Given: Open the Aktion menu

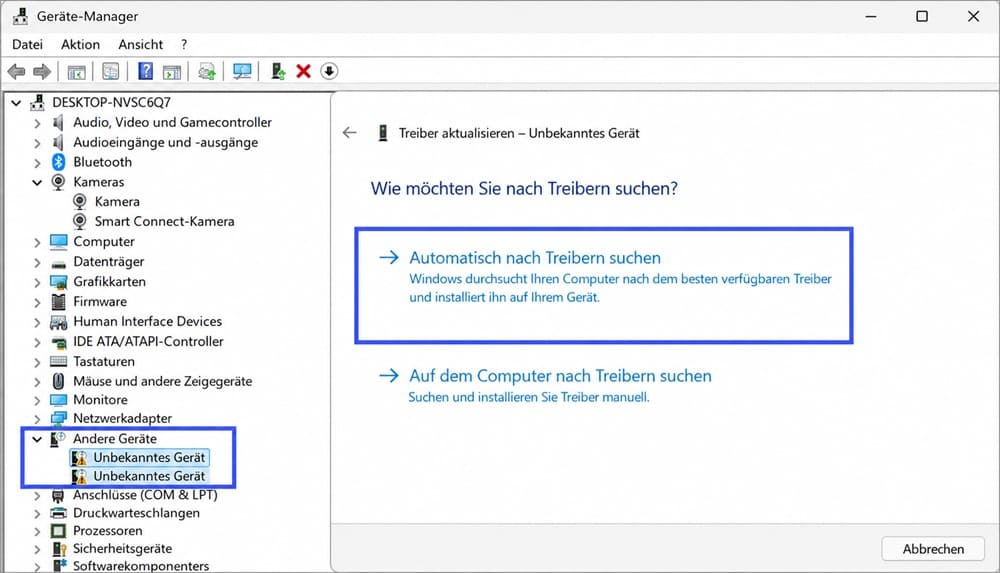Looking at the screenshot, I should (x=80, y=45).
